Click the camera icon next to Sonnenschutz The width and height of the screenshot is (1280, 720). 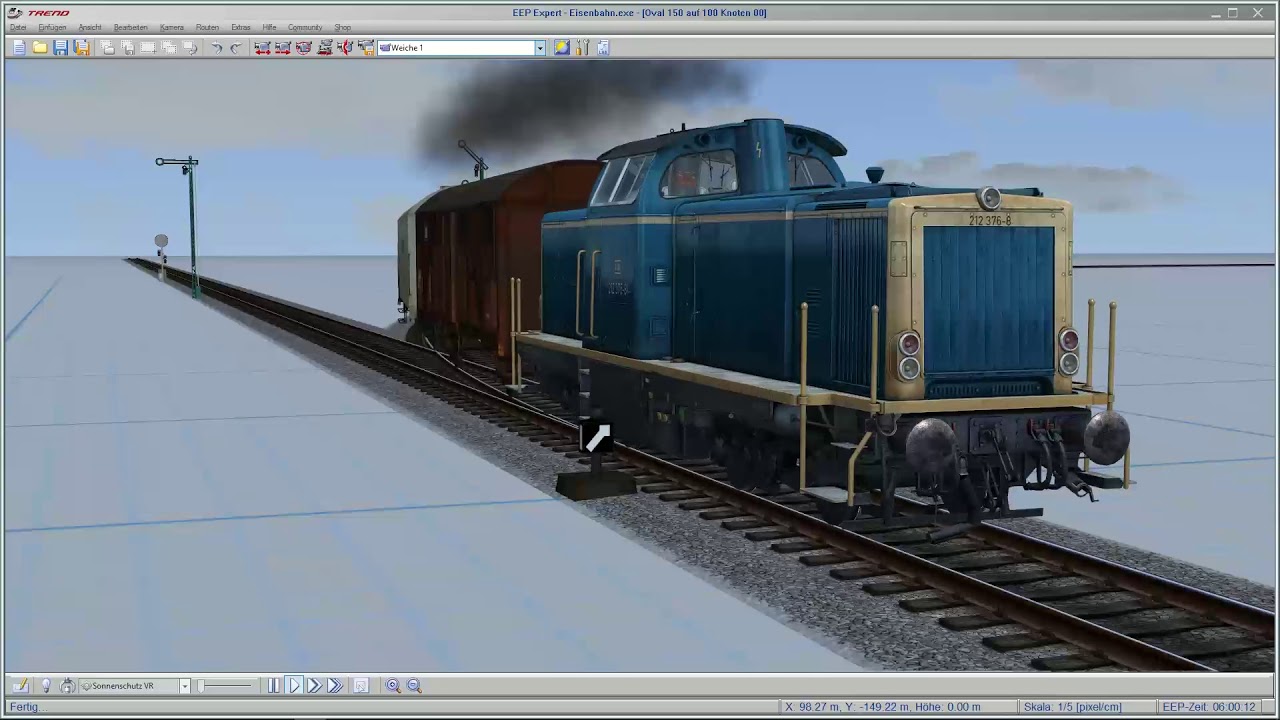click(67, 685)
